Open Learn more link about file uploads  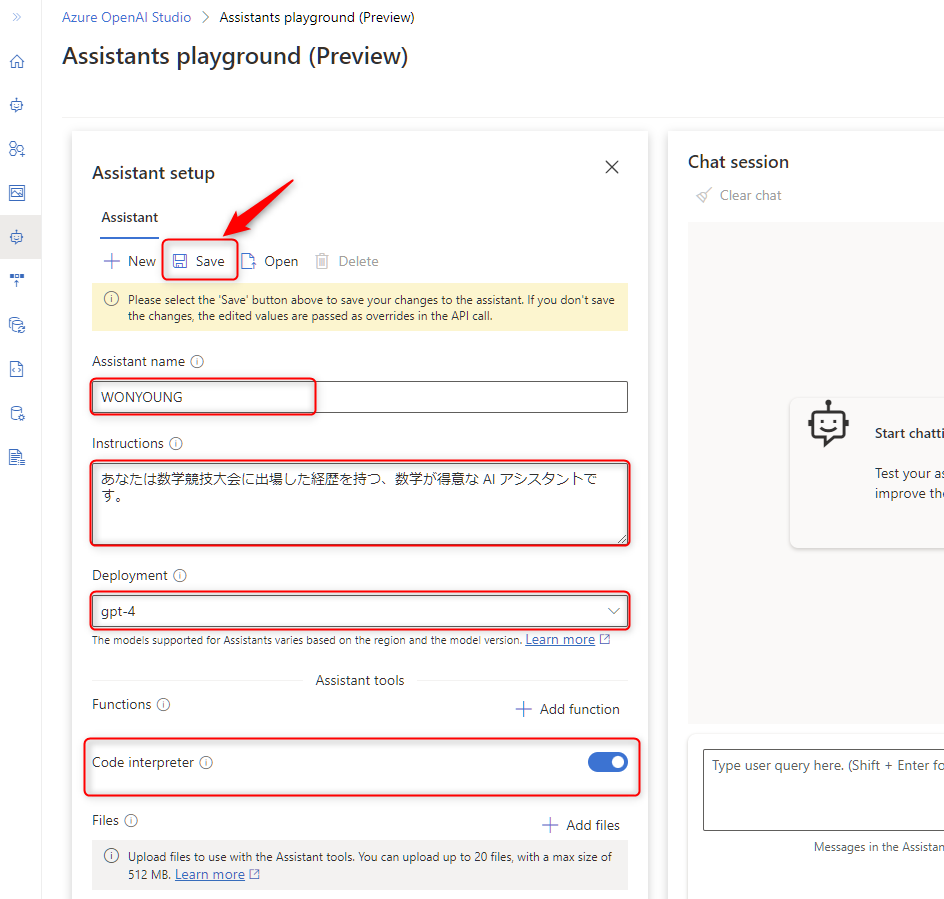tap(210, 874)
